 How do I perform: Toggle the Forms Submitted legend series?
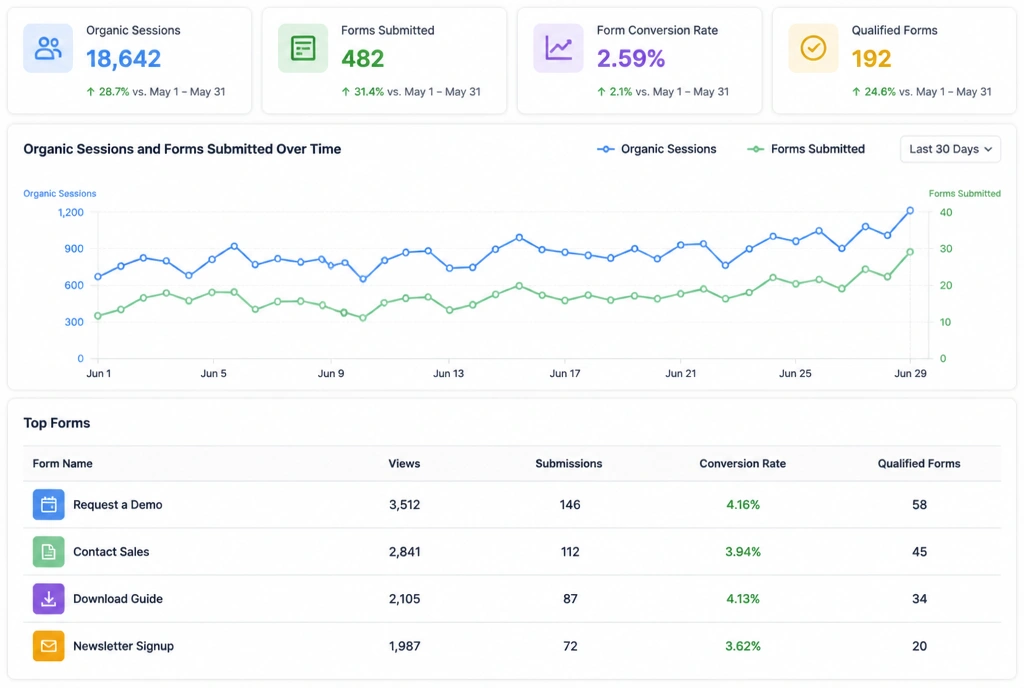click(x=806, y=149)
